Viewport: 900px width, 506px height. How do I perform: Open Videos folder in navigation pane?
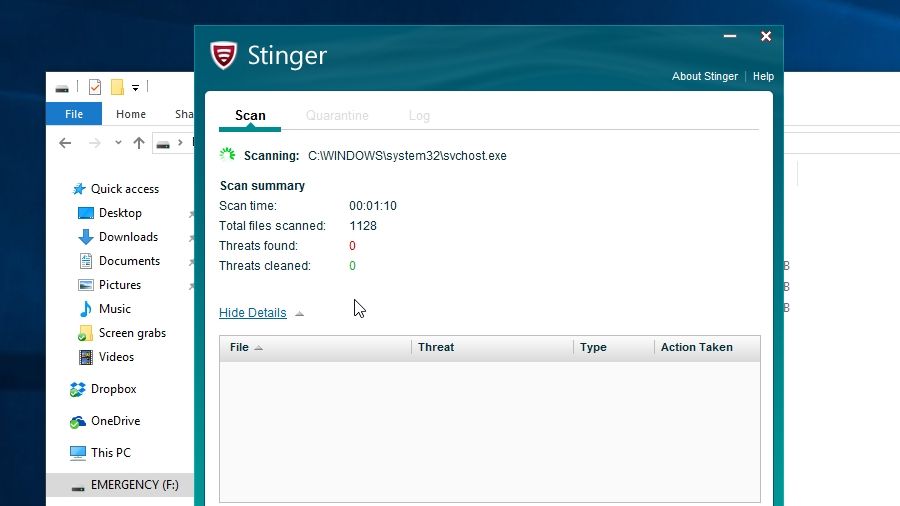pos(116,357)
